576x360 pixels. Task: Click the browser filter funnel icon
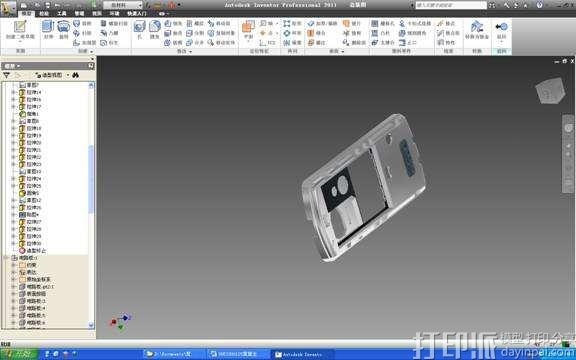click(x=6, y=75)
